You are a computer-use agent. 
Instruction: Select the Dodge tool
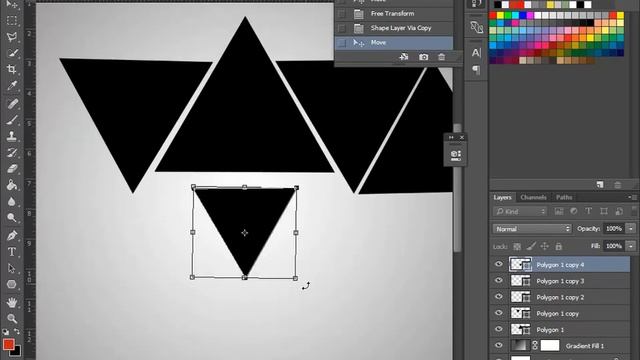11,218
